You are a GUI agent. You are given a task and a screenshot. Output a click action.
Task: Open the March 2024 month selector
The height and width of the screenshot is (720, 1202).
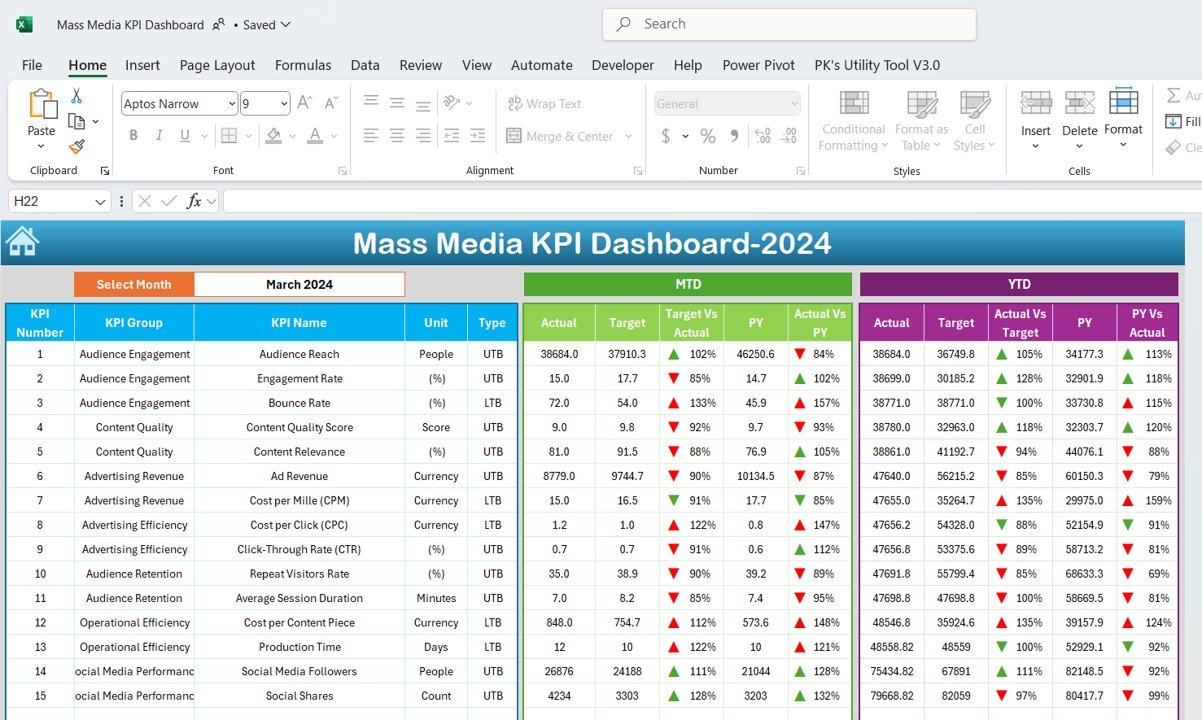click(299, 284)
